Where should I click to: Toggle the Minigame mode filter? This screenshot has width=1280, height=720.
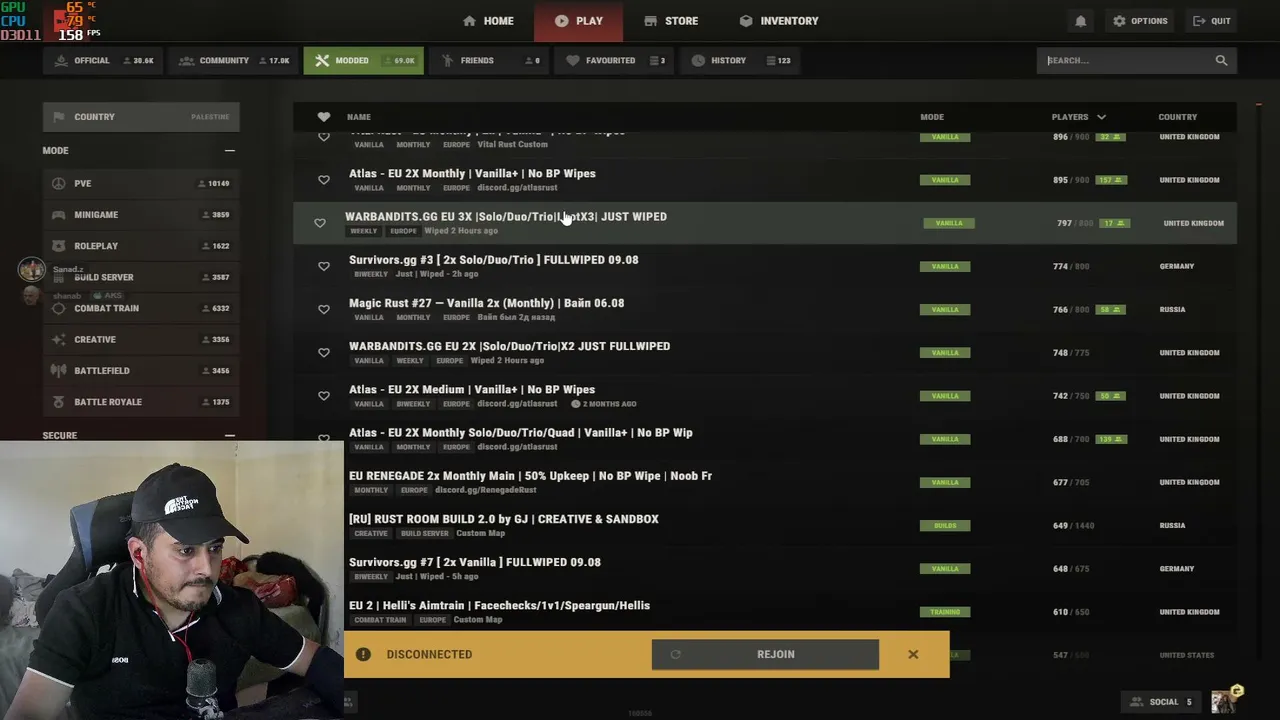[x=141, y=215]
